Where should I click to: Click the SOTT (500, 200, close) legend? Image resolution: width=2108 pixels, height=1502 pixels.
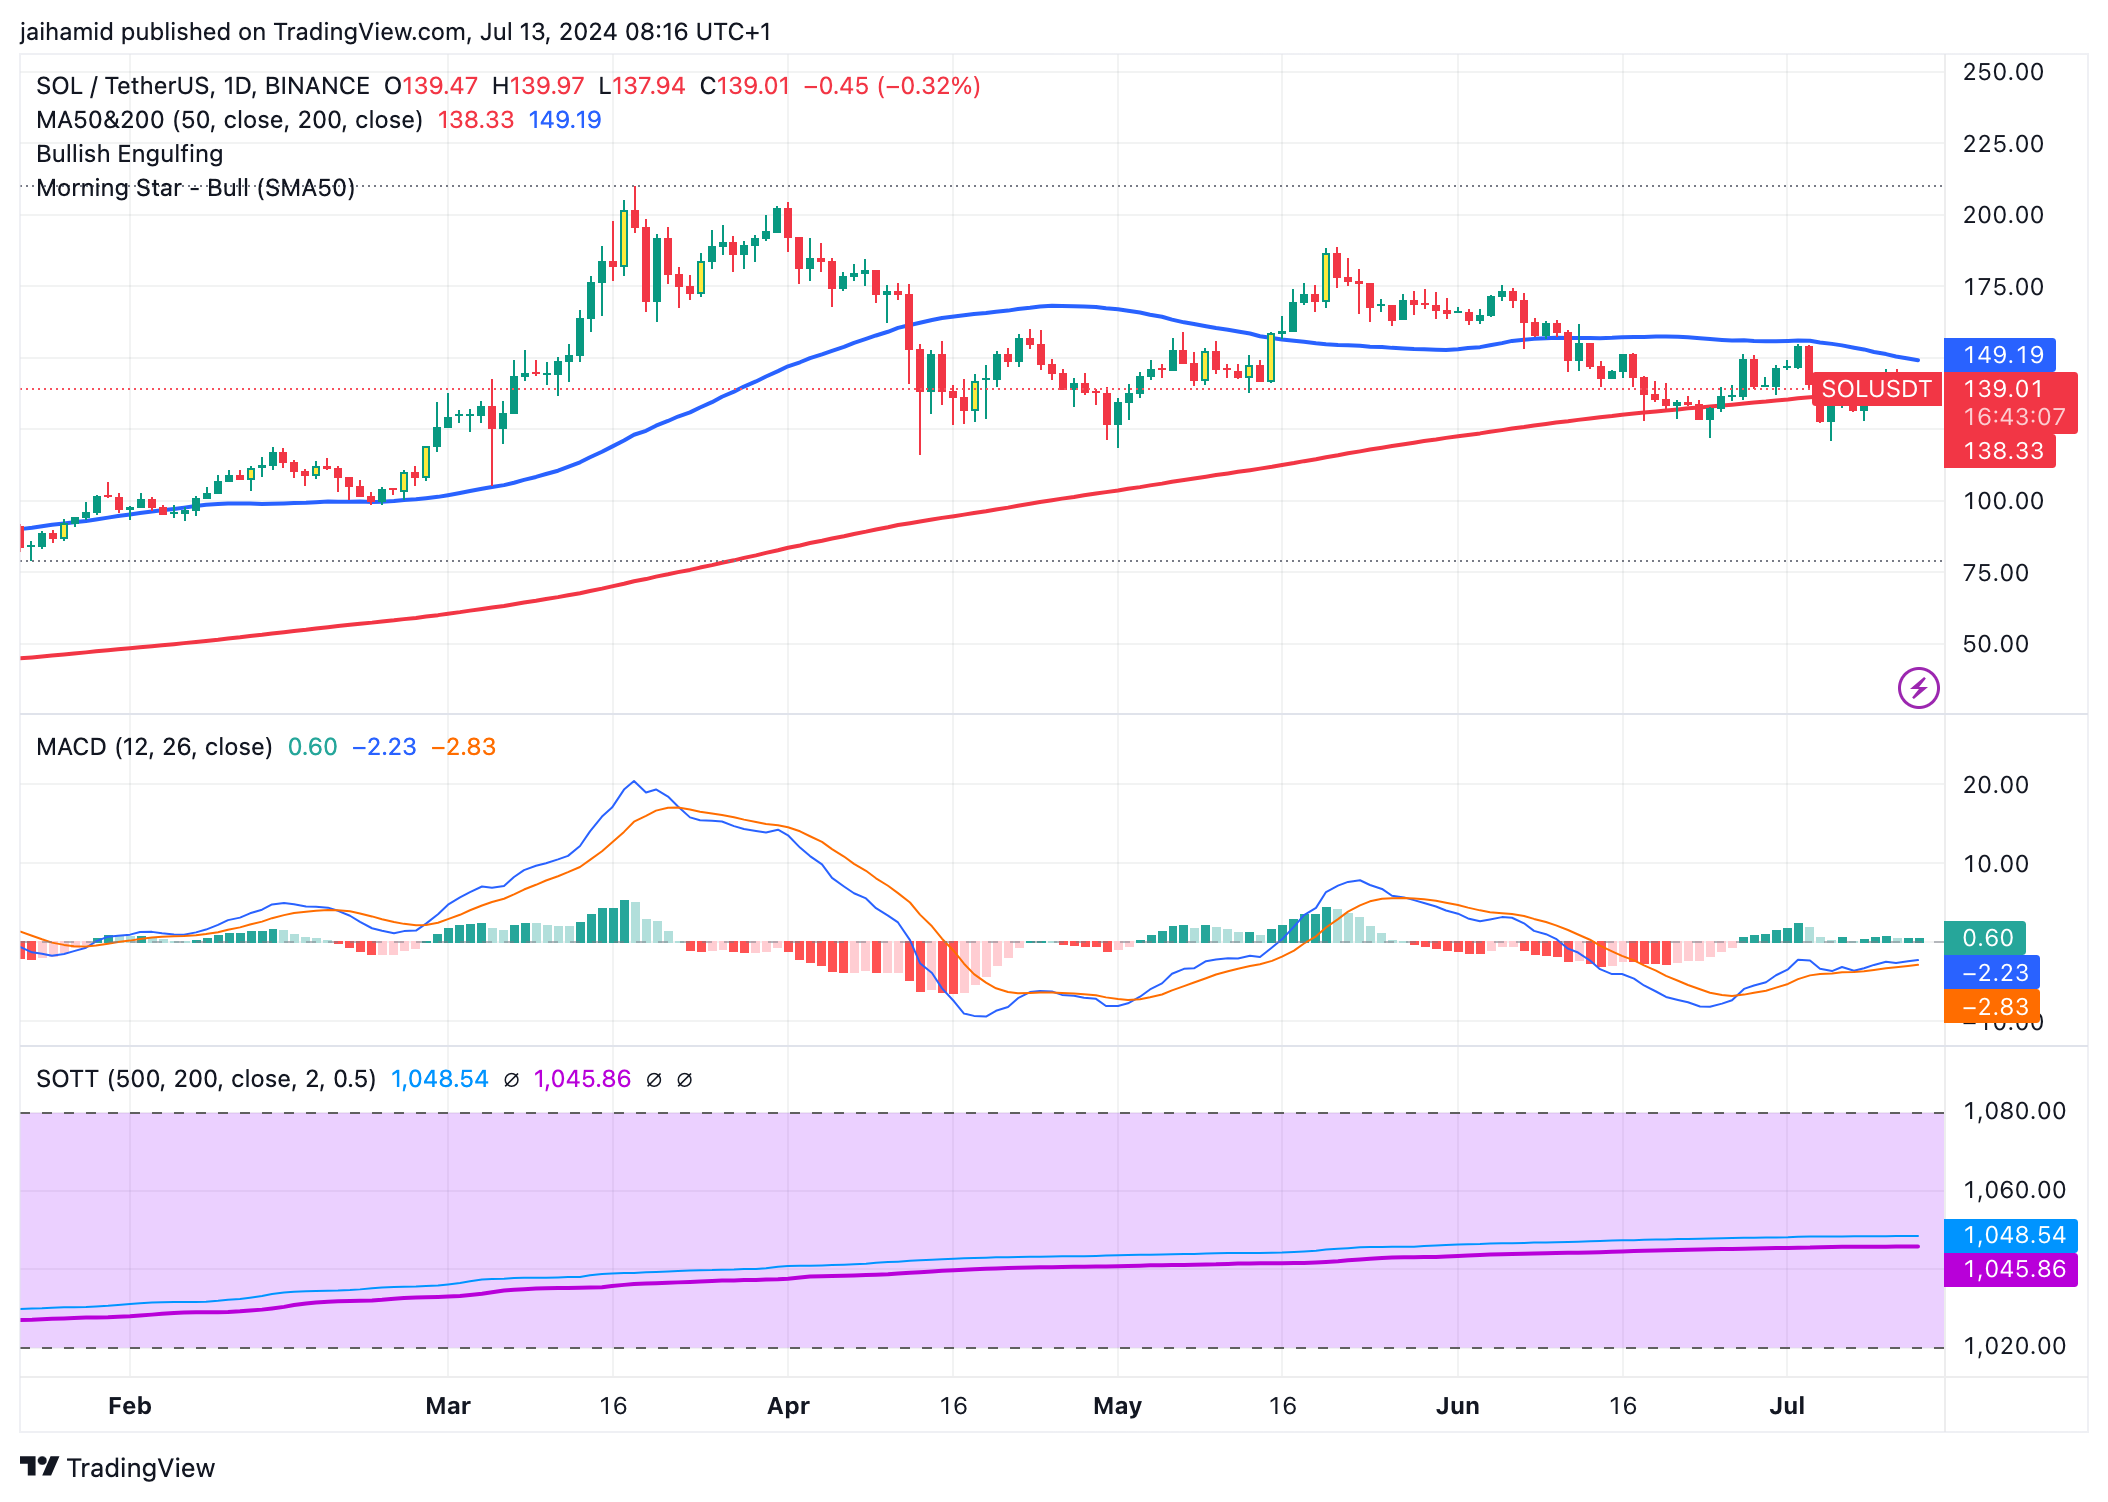click(x=206, y=1079)
